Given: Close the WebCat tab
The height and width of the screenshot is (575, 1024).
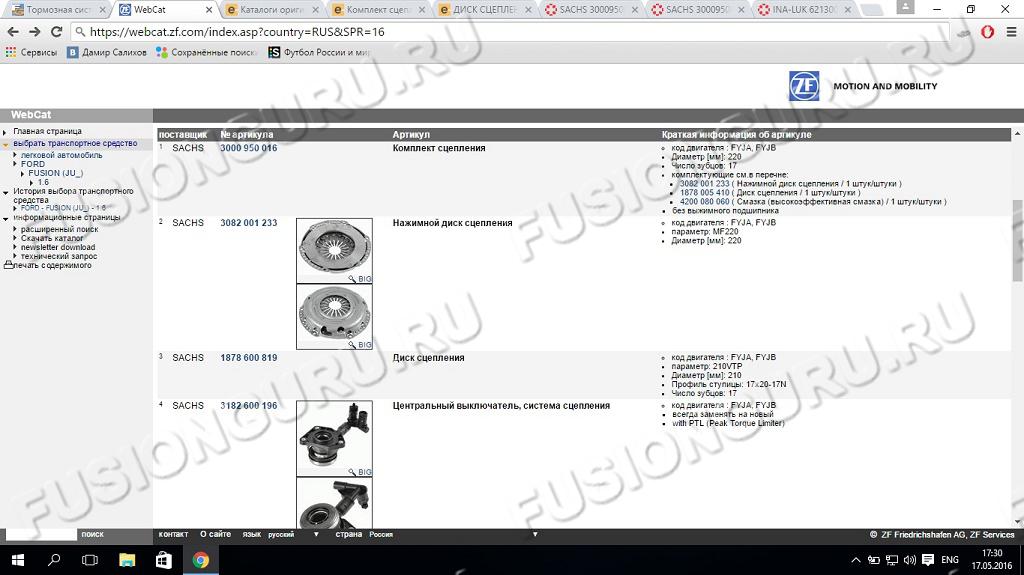Looking at the screenshot, I should pos(209,10).
